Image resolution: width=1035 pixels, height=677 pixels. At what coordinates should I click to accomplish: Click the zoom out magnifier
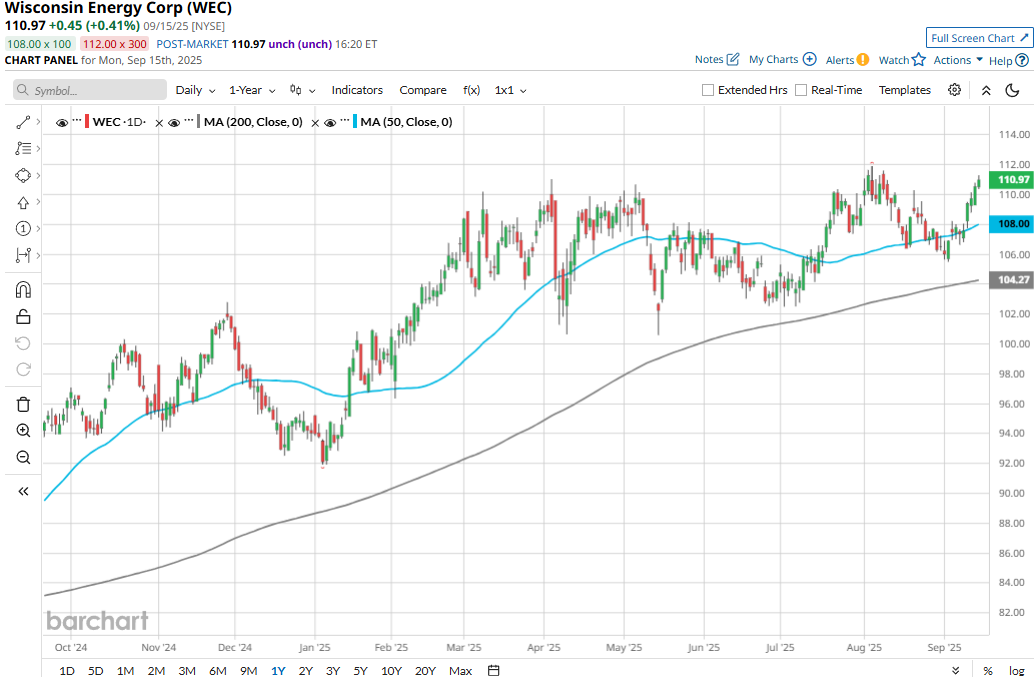23,457
